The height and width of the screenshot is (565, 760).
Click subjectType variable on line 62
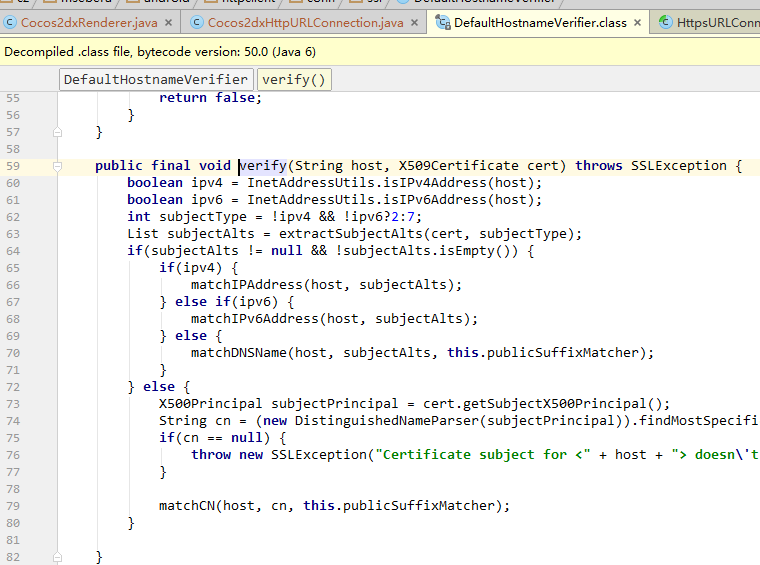[203, 217]
